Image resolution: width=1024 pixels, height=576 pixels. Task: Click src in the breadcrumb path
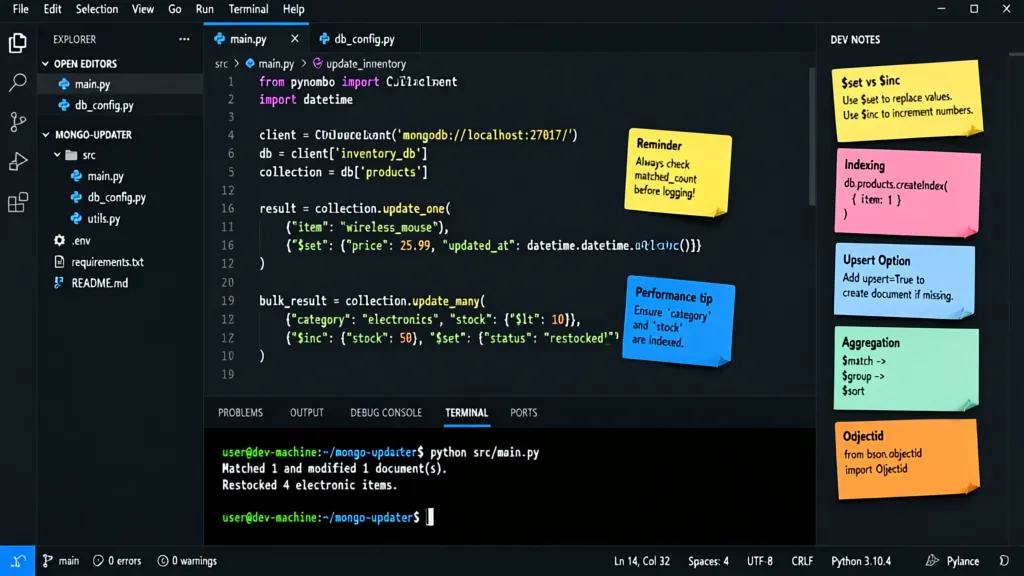221,64
